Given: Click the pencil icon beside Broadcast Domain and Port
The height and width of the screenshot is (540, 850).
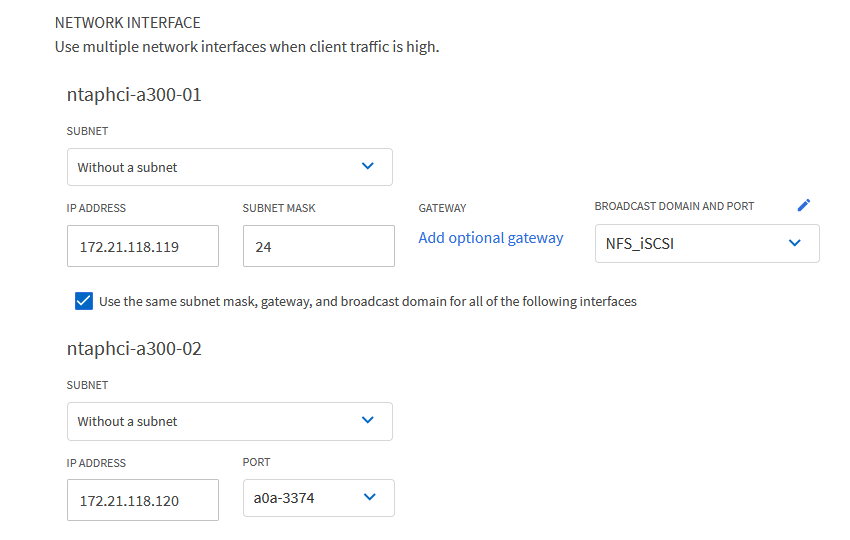Looking at the screenshot, I should (804, 205).
